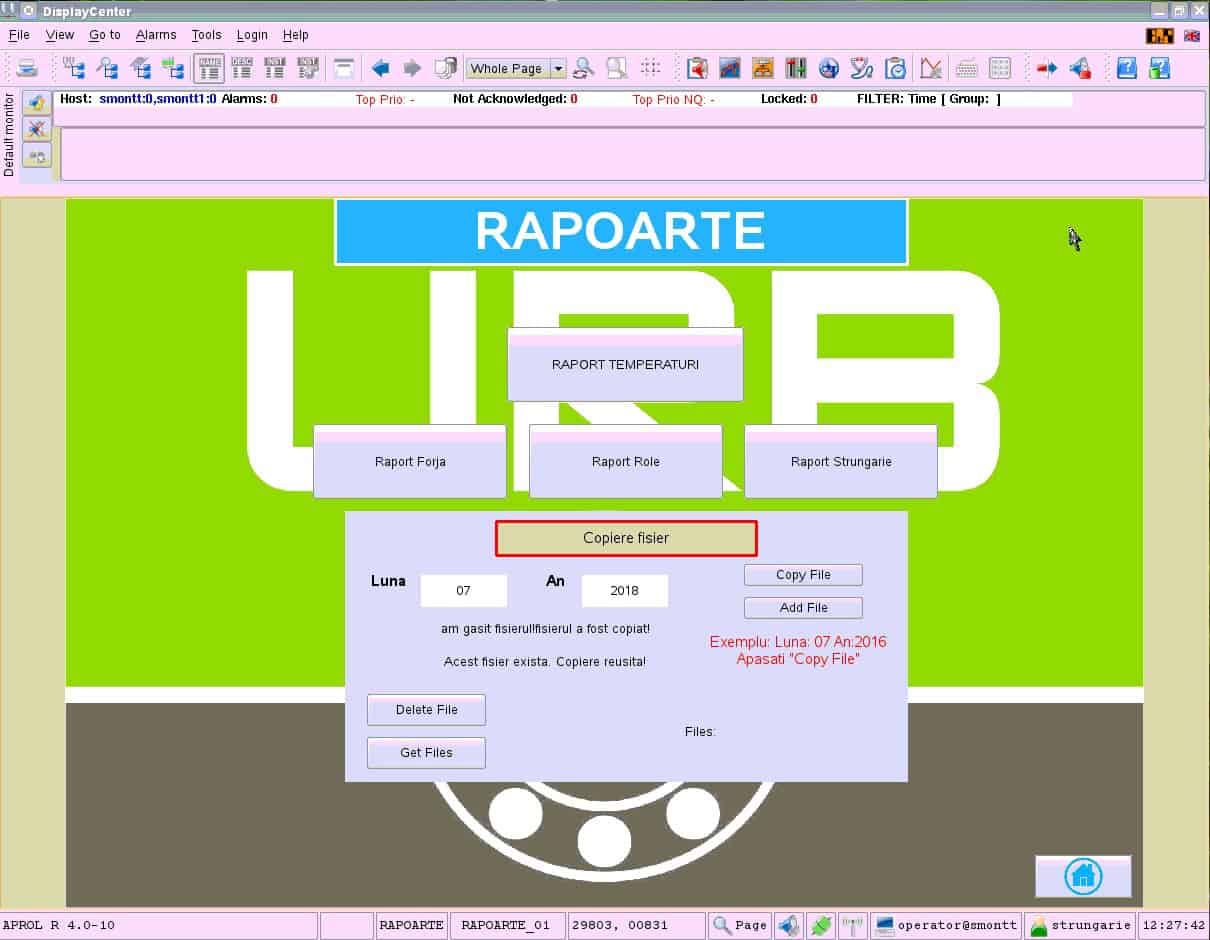
Task: Toggle the DESC display mode button
Action: click(242, 68)
